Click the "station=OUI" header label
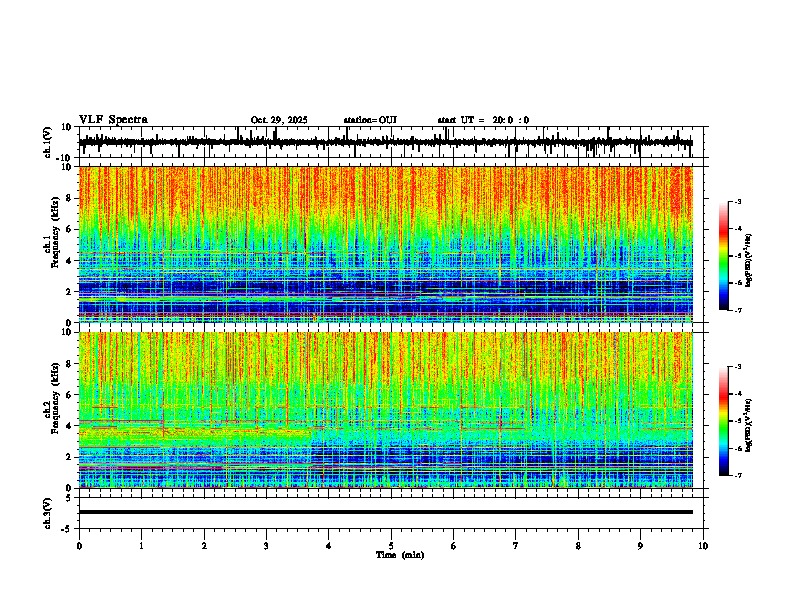 click(370, 120)
